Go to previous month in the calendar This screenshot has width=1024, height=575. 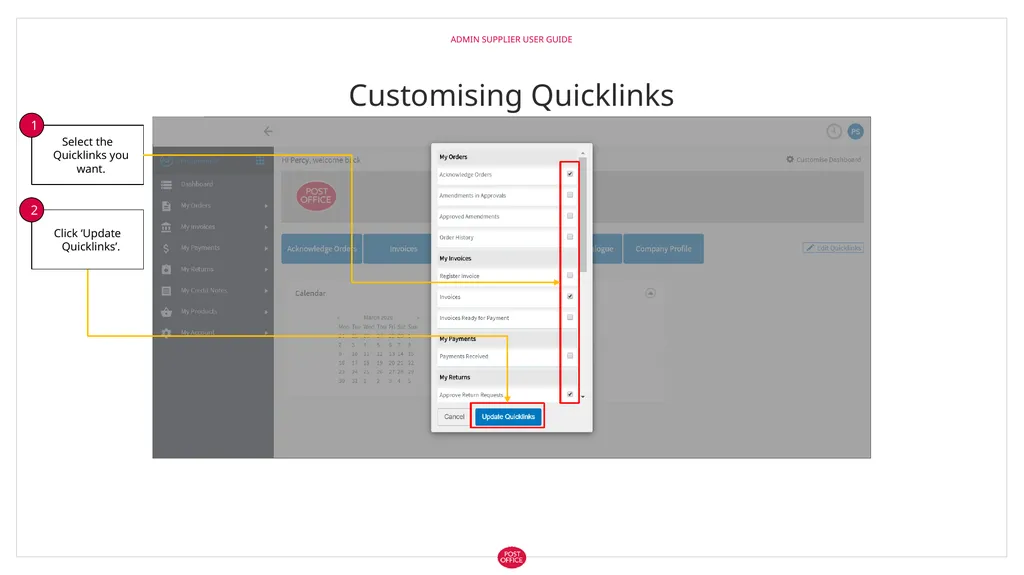coord(340,317)
